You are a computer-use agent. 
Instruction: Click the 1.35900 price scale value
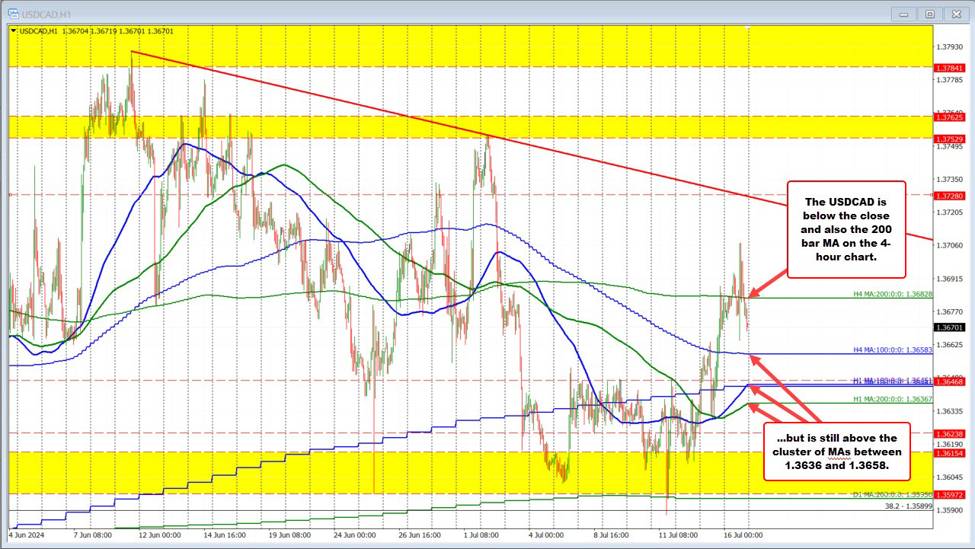tap(949, 510)
